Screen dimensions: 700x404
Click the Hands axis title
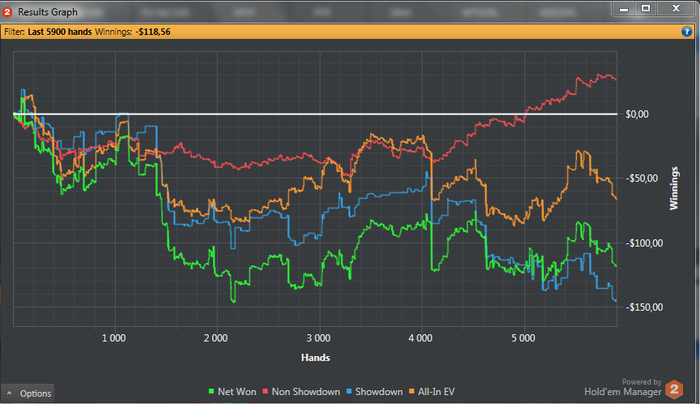click(x=315, y=358)
